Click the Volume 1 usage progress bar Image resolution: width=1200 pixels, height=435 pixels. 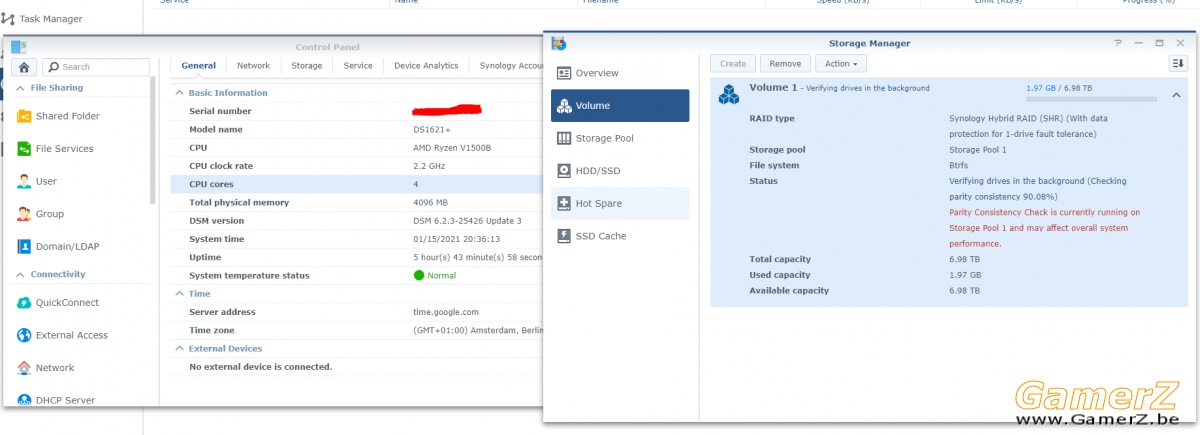click(1091, 100)
